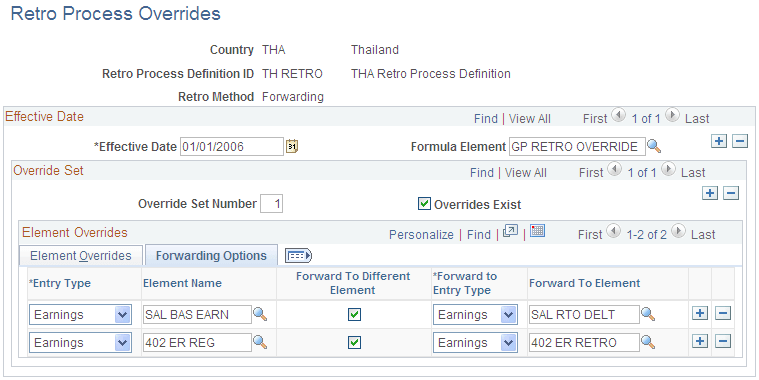Click the 402 ER RETRO forward element field
The image size is (759, 380).
tap(584, 343)
